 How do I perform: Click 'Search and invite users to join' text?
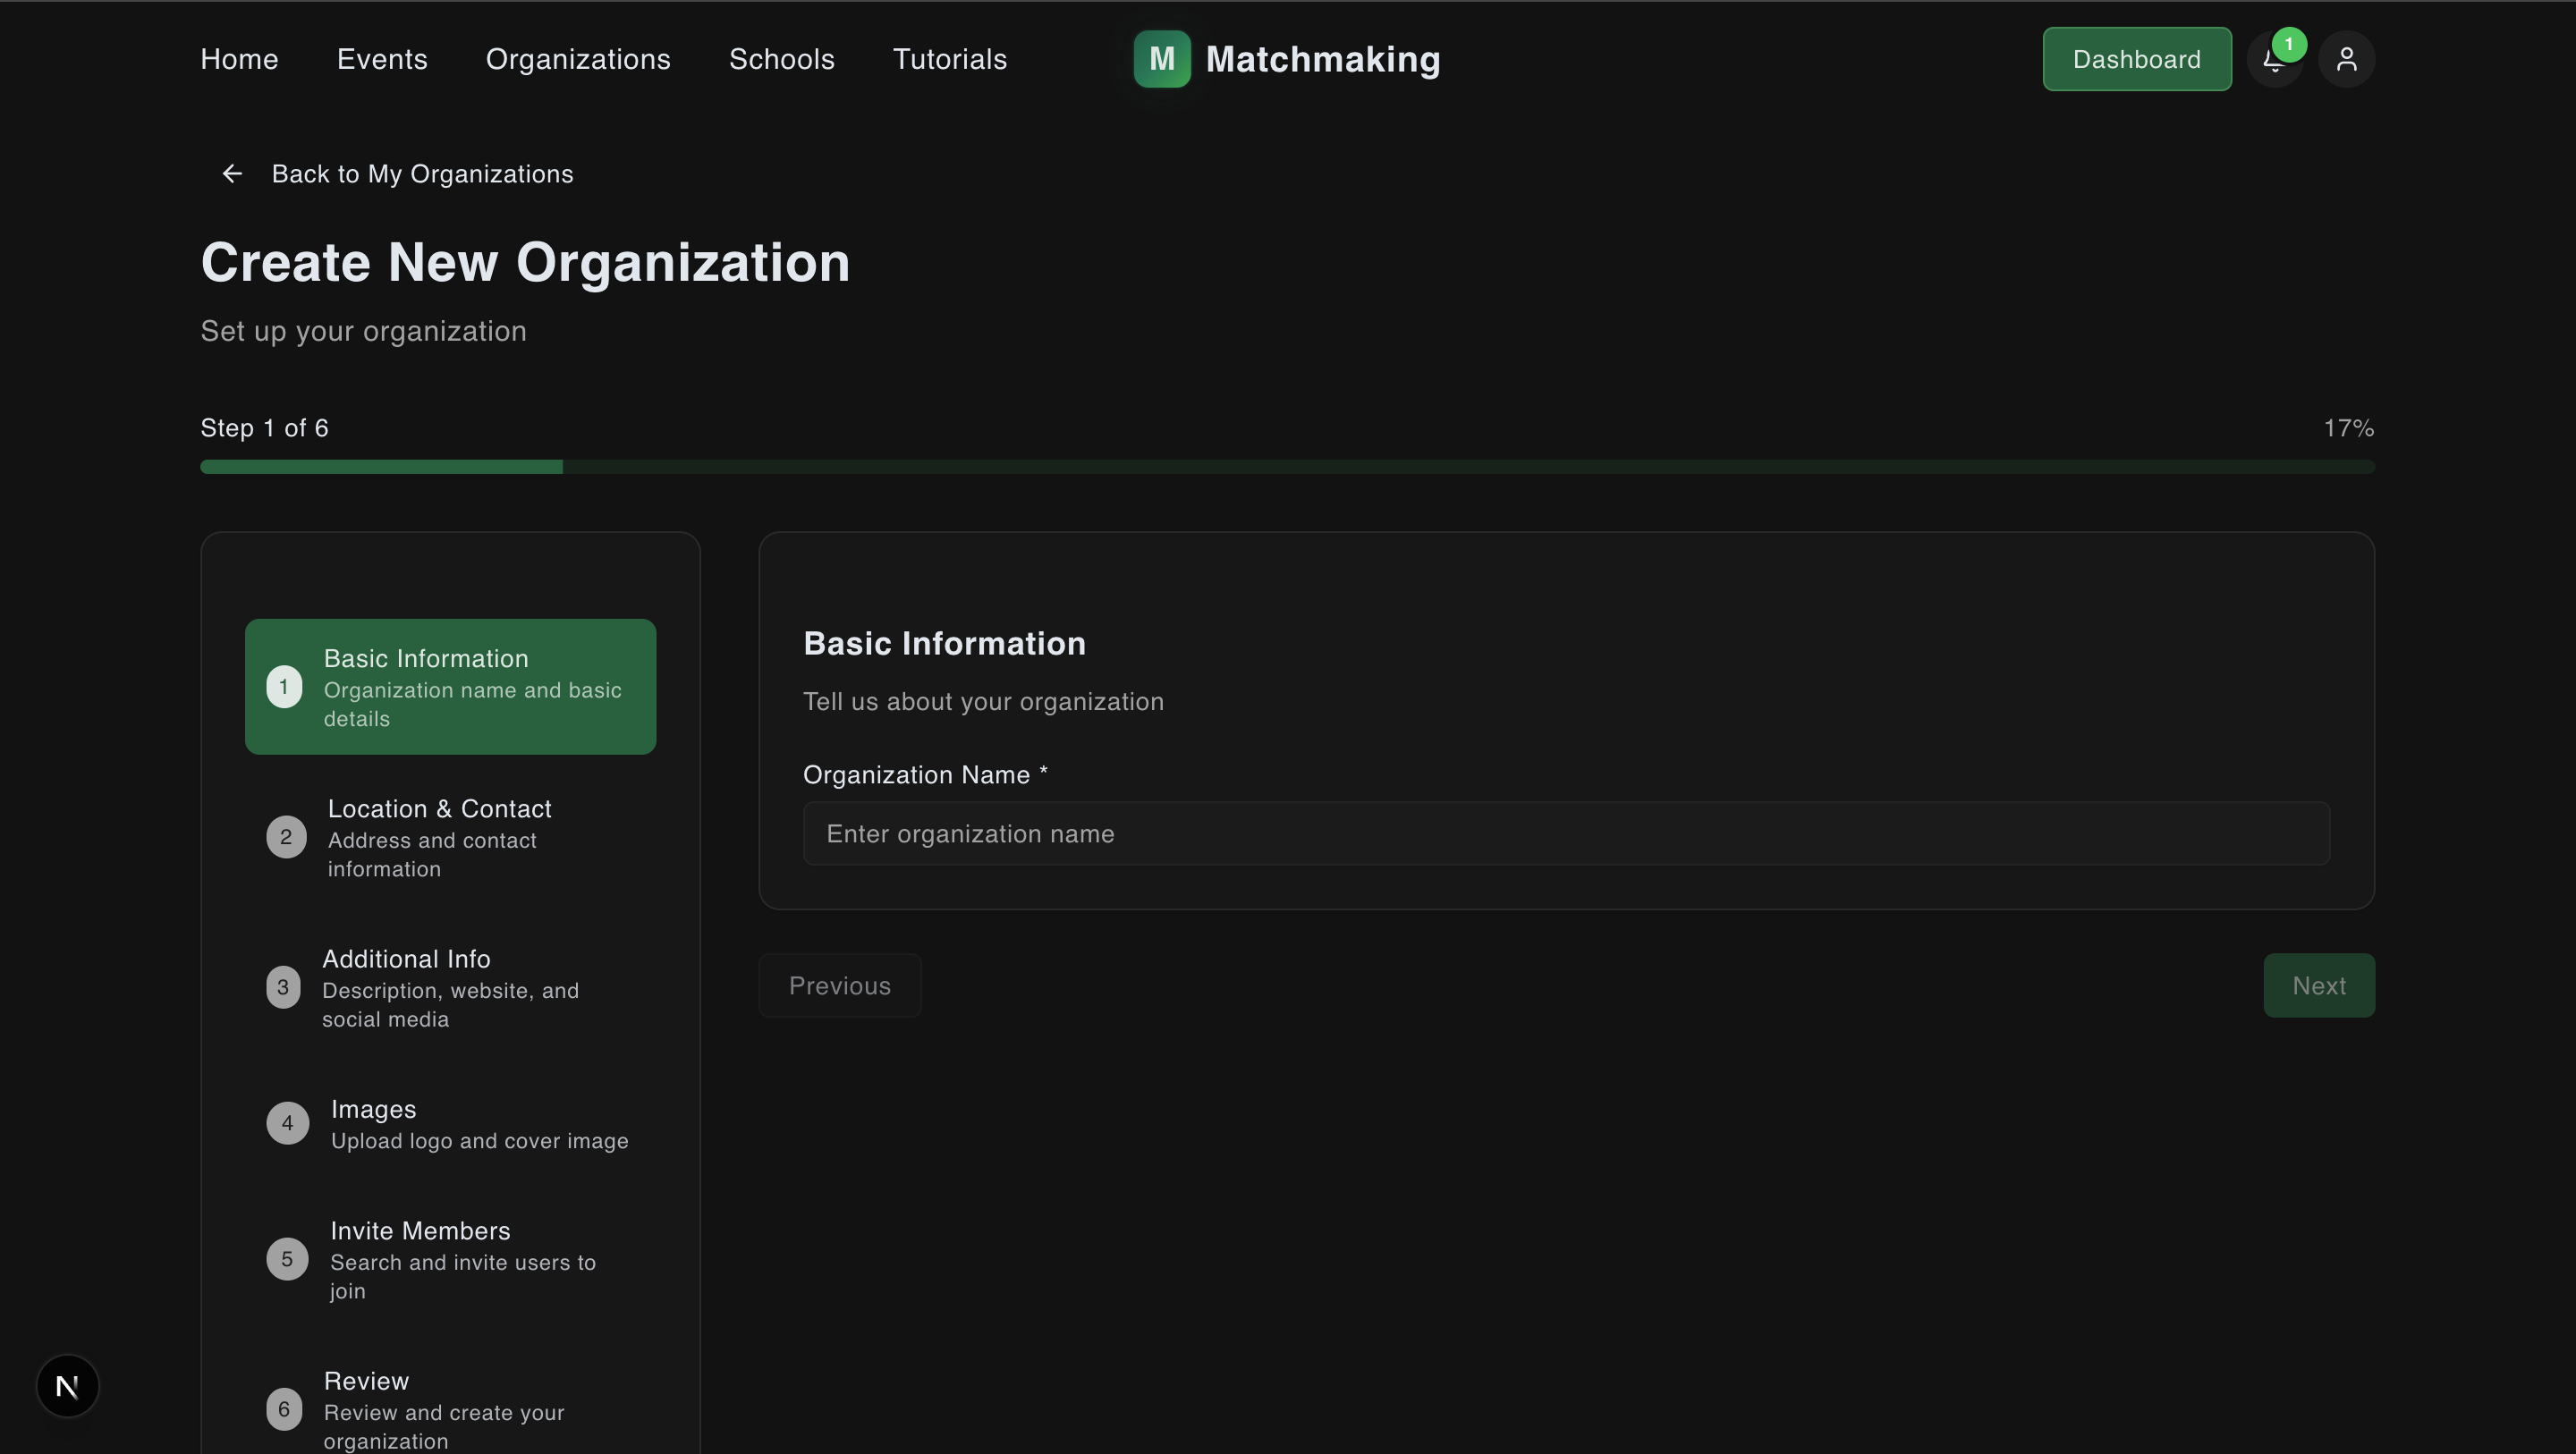(x=462, y=1276)
